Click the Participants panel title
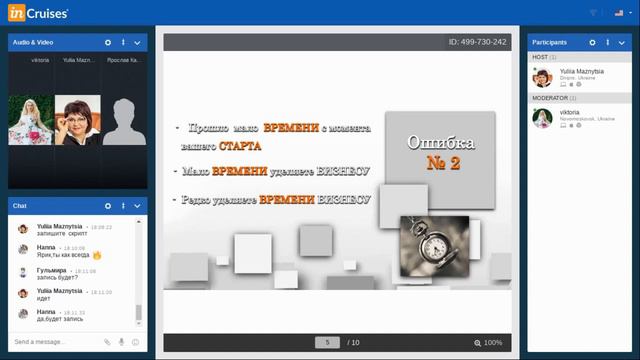 click(x=549, y=42)
